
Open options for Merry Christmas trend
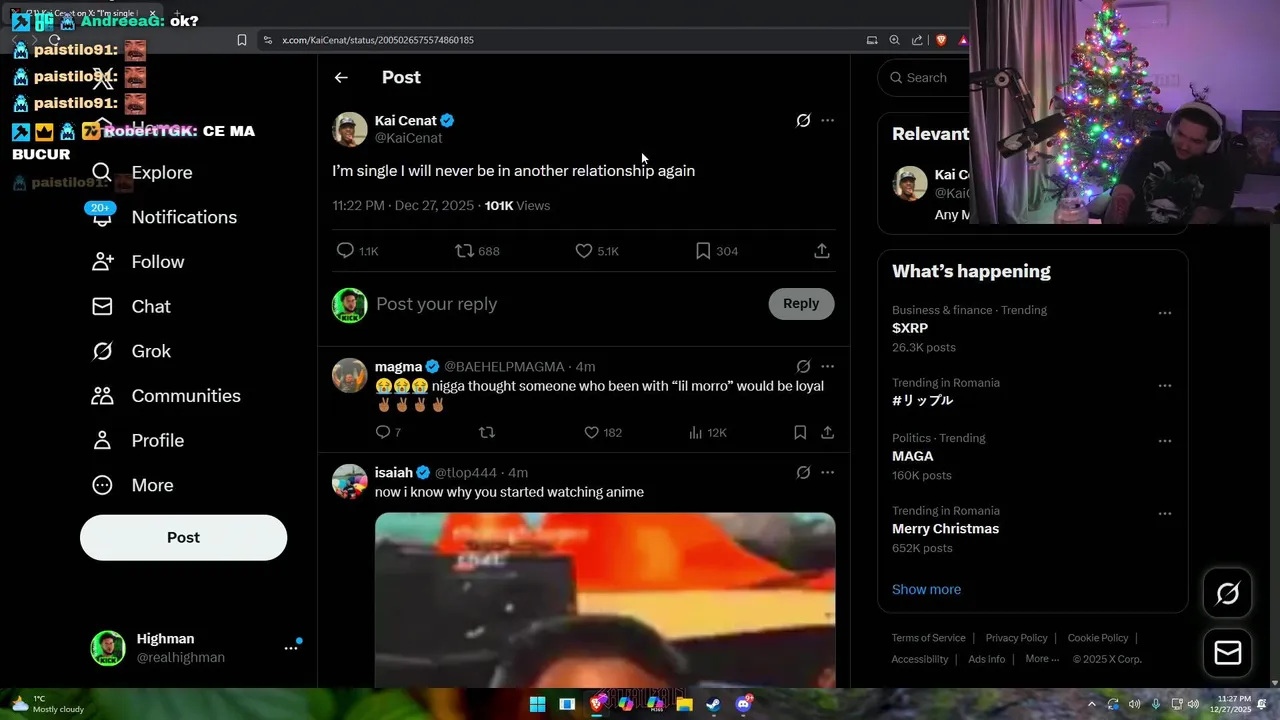(x=1165, y=514)
